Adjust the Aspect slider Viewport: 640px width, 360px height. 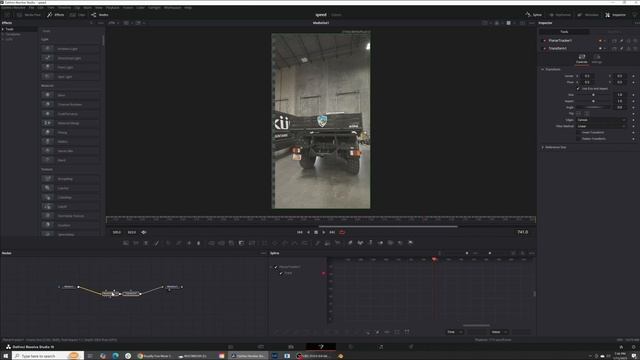tap(593, 101)
